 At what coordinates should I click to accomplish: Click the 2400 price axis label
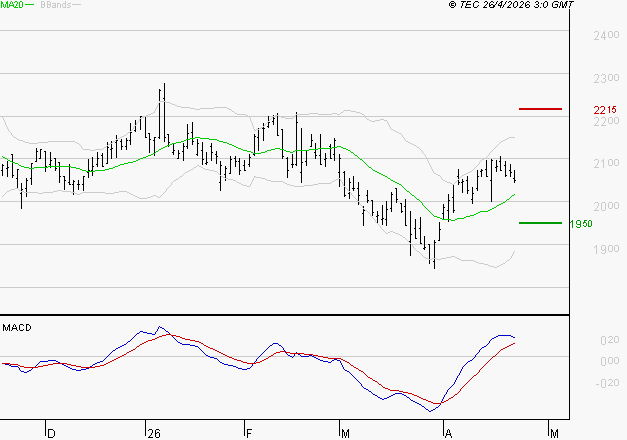(x=606, y=36)
